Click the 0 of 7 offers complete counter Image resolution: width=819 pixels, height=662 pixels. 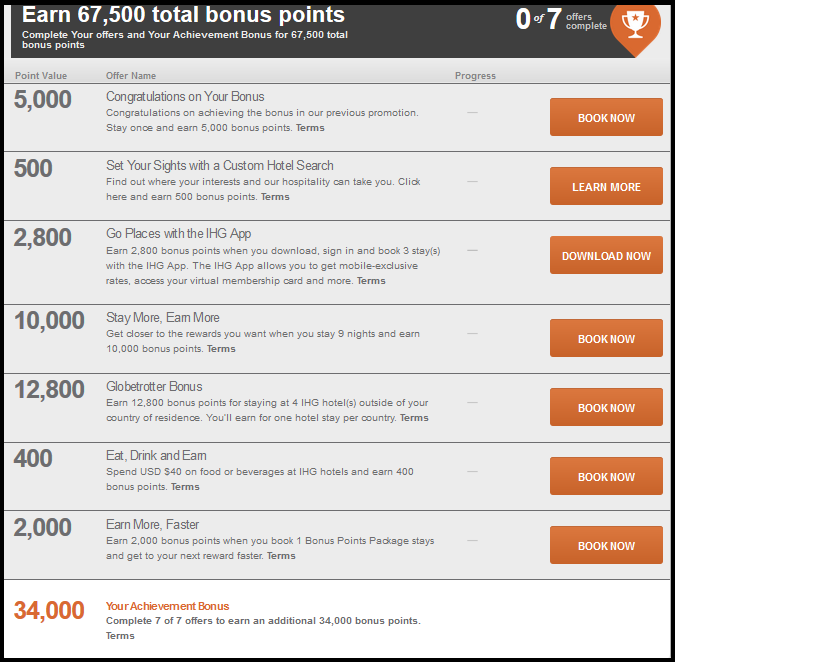pyautogui.click(x=561, y=20)
